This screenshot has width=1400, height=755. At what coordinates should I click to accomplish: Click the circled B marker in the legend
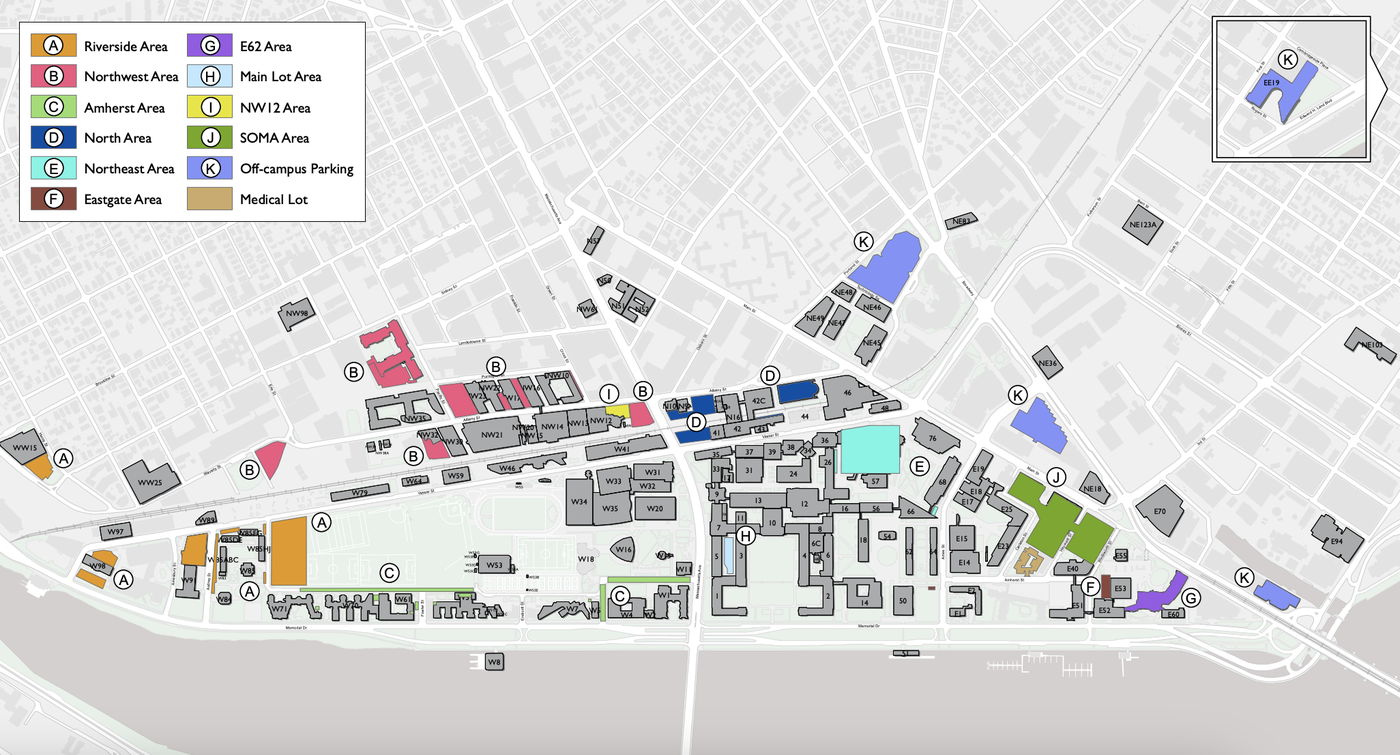tap(55, 76)
